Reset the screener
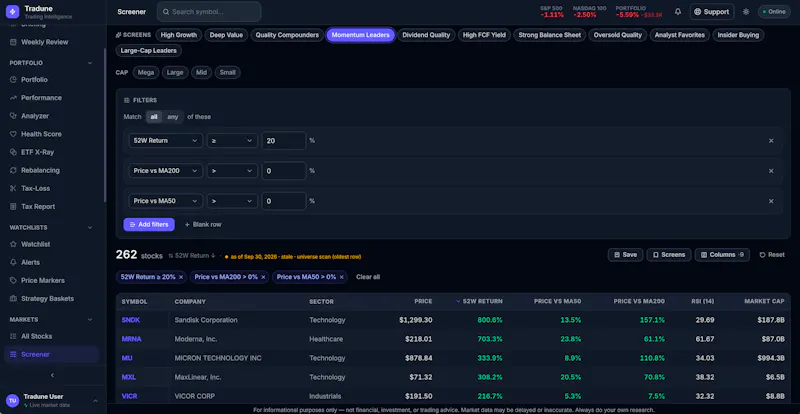This screenshot has width=800, height=414. coord(772,255)
